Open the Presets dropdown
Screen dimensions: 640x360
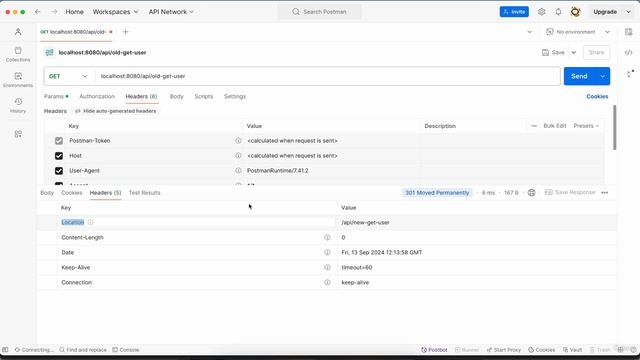(586, 126)
